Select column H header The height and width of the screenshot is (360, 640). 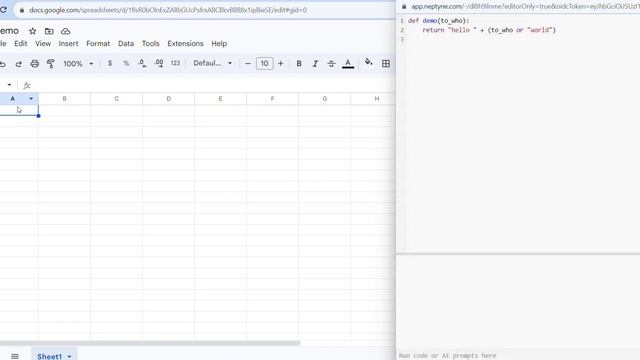373,99
